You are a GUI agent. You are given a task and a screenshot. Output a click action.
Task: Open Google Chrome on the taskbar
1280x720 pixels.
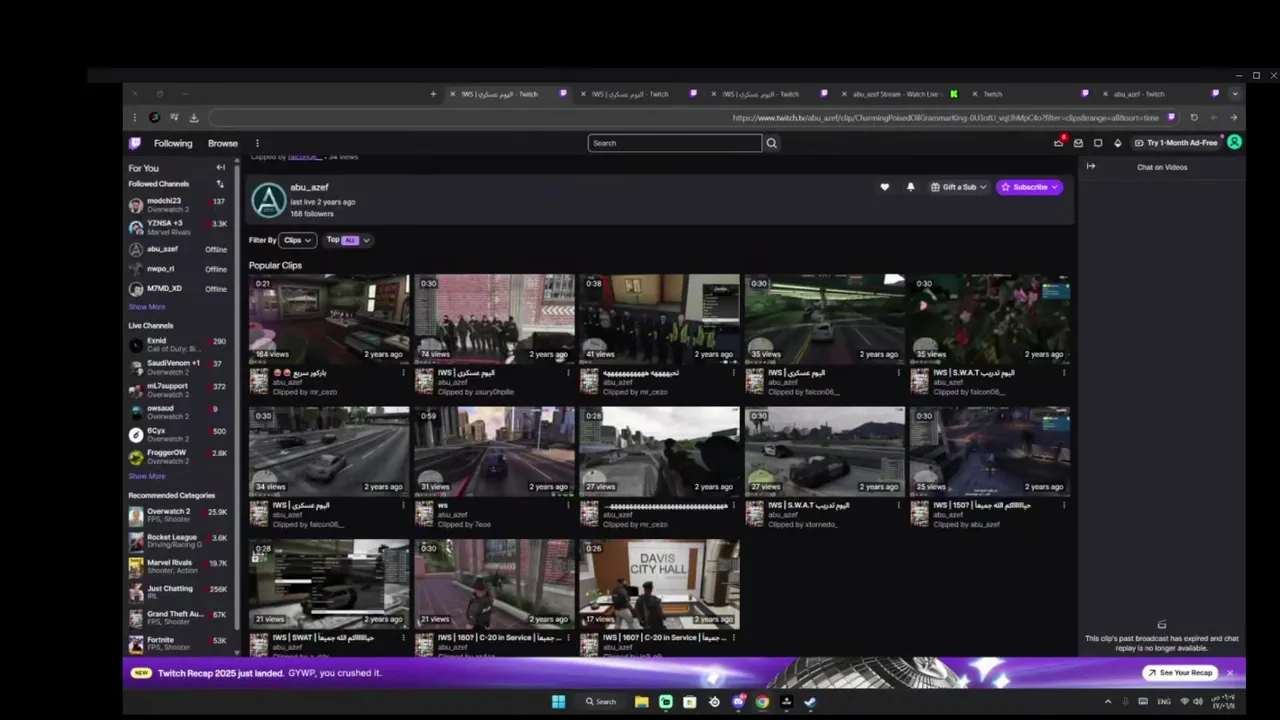[x=762, y=702]
